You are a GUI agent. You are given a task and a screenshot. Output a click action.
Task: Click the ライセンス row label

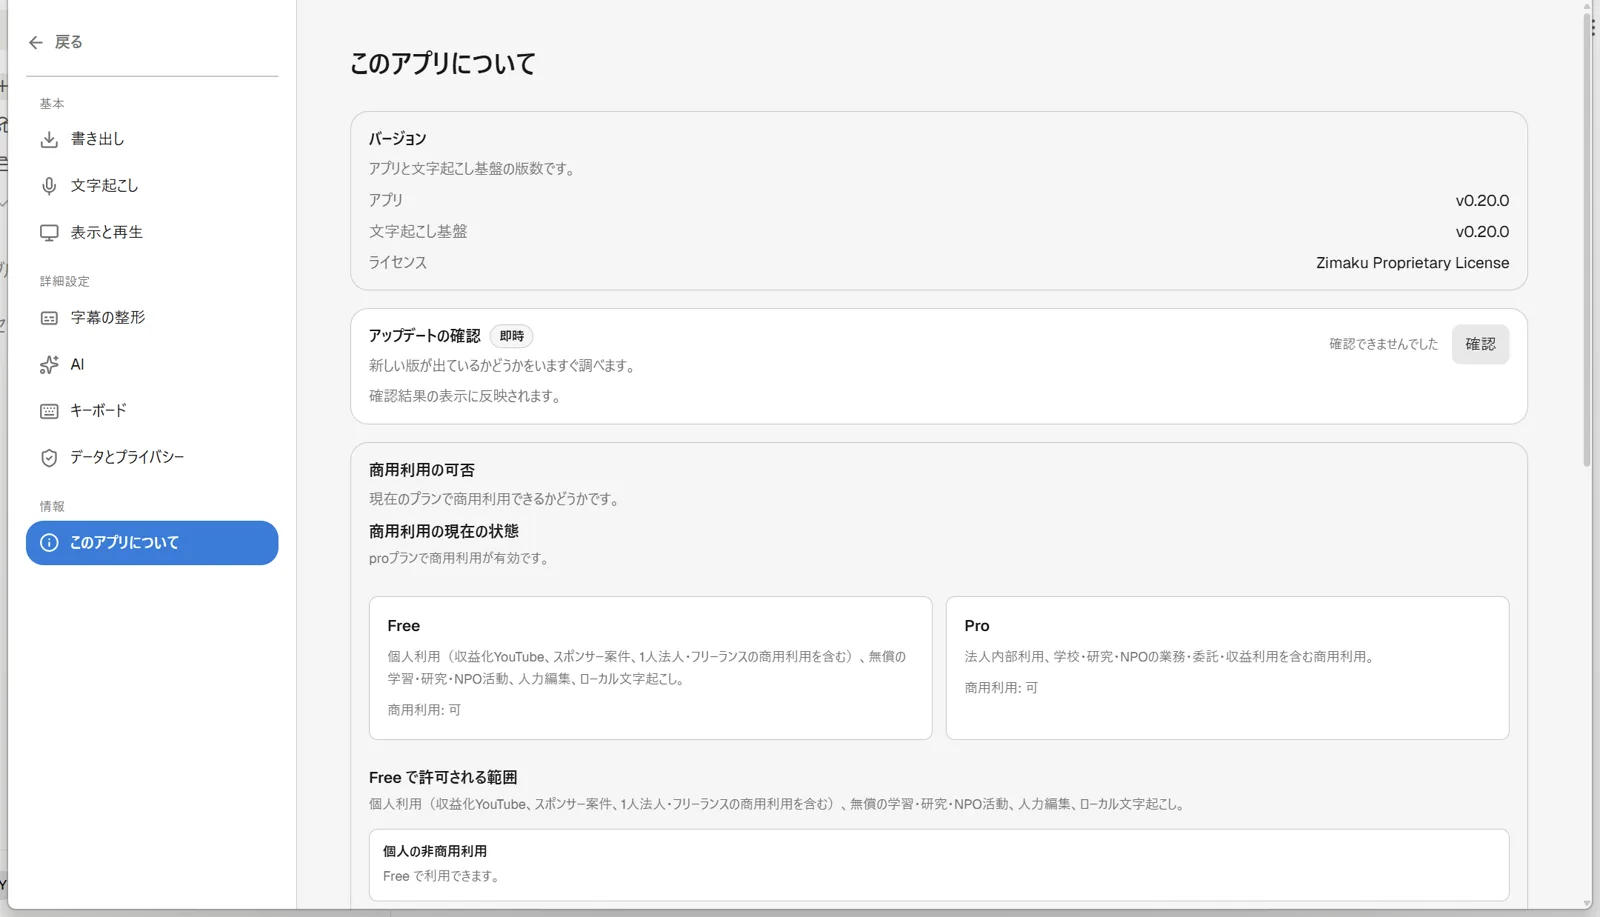tap(397, 263)
